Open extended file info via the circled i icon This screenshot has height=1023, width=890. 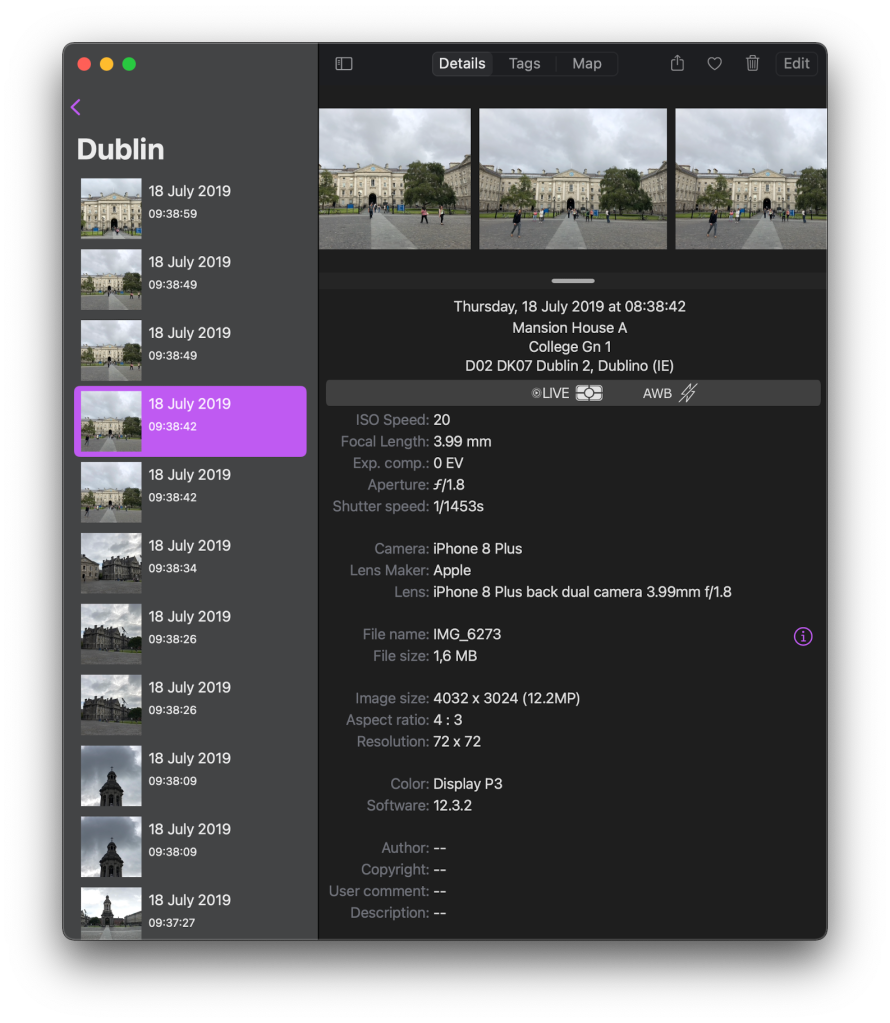pyautogui.click(x=803, y=636)
